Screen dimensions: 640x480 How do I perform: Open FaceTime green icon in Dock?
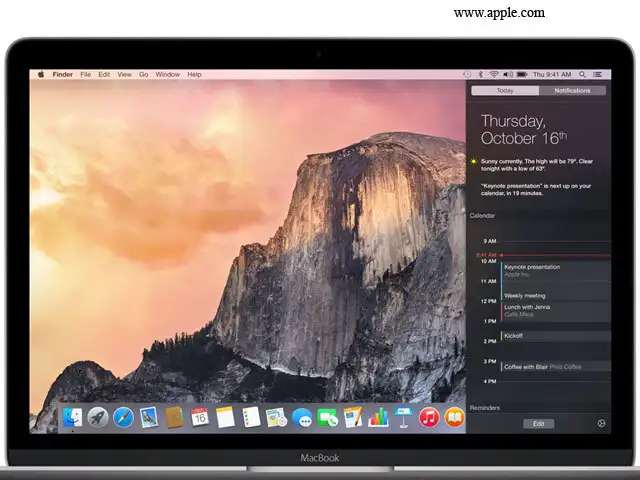point(328,417)
